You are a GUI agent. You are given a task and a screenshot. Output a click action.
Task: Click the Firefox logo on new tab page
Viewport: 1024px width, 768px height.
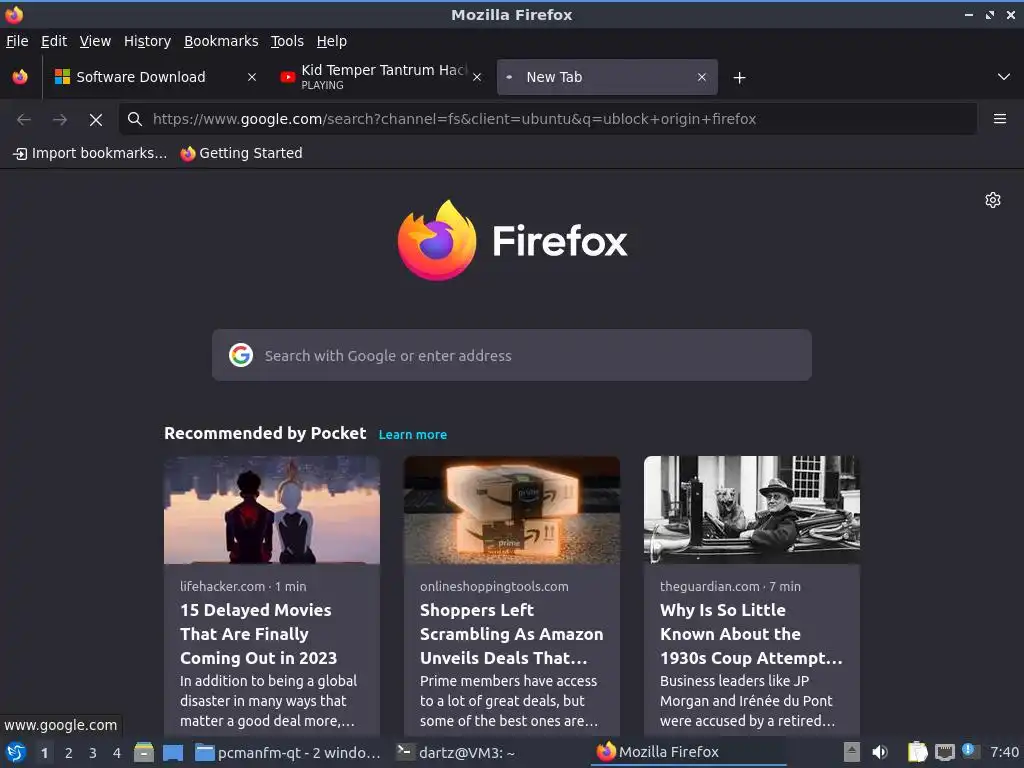[x=512, y=240]
